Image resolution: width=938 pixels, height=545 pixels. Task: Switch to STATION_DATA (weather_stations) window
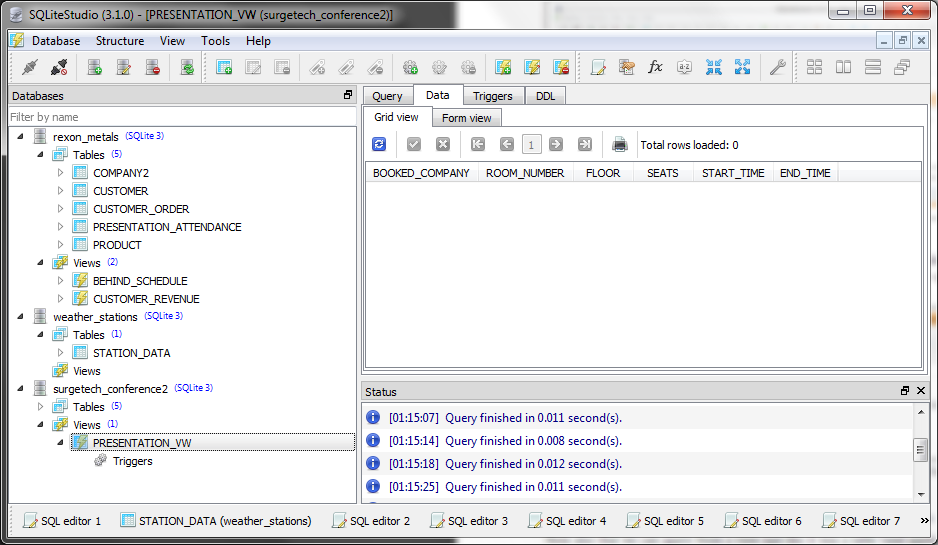coord(217,521)
